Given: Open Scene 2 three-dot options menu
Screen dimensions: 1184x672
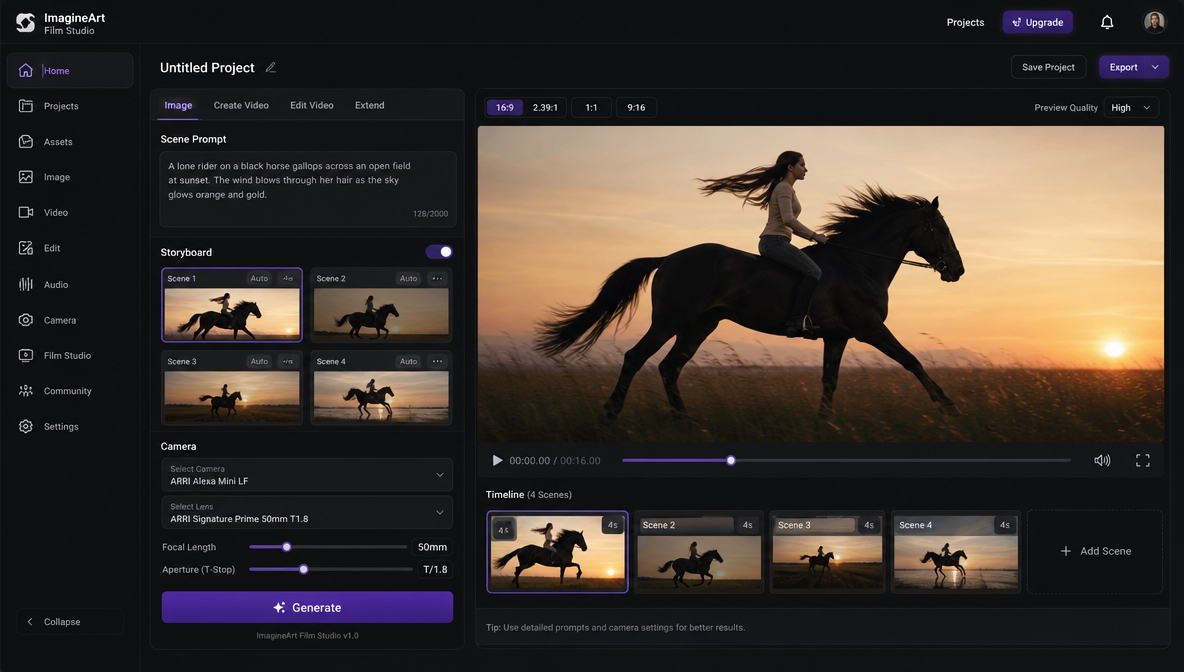Looking at the screenshot, I should click(437, 279).
